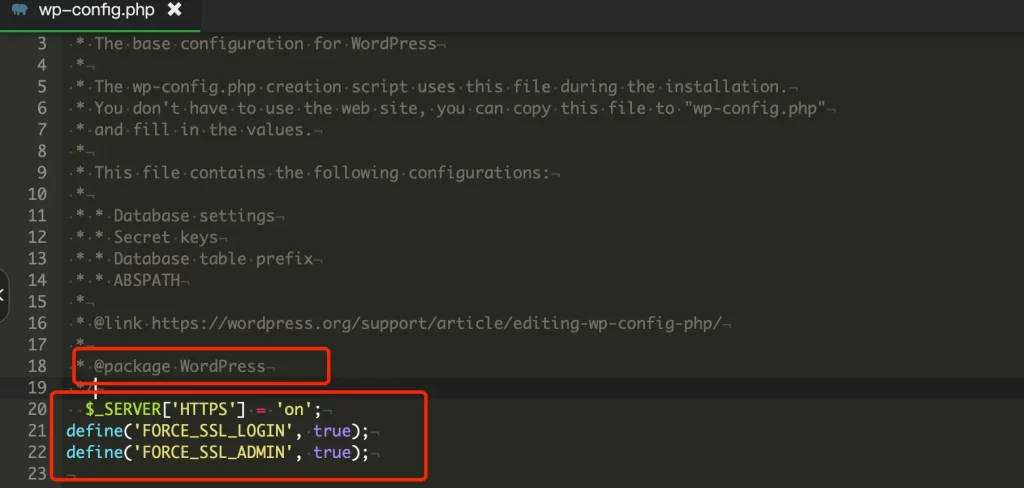Select line number 3 in the gutter

[x=42, y=44]
